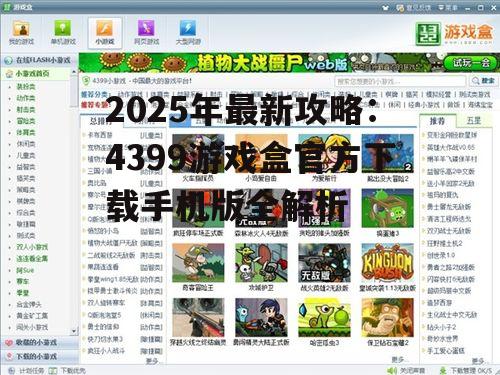Select 策略类 category
The width and height of the screenshot is (500, 375).
pos(26,190)
